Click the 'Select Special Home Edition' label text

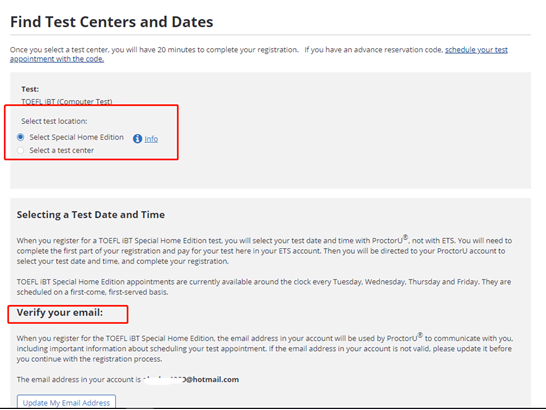[77, 137]
